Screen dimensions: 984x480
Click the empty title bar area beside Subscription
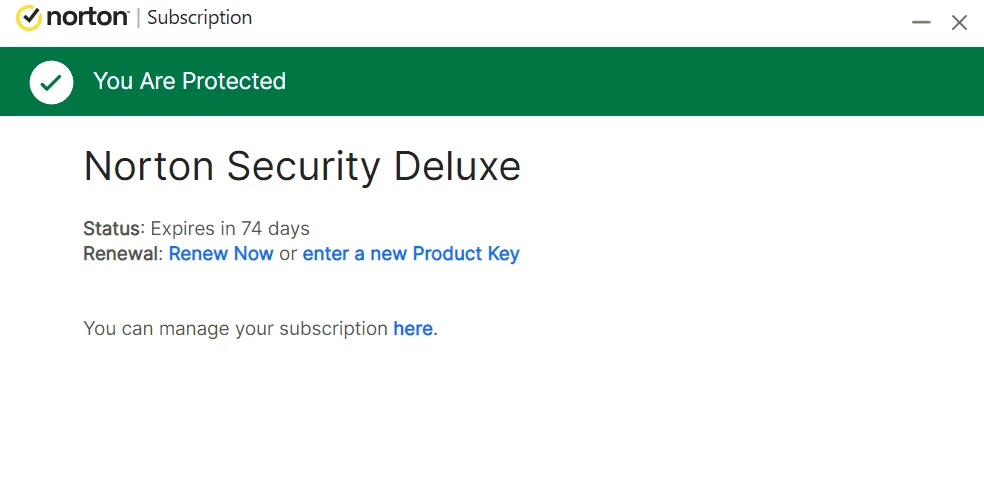[577, 23]
